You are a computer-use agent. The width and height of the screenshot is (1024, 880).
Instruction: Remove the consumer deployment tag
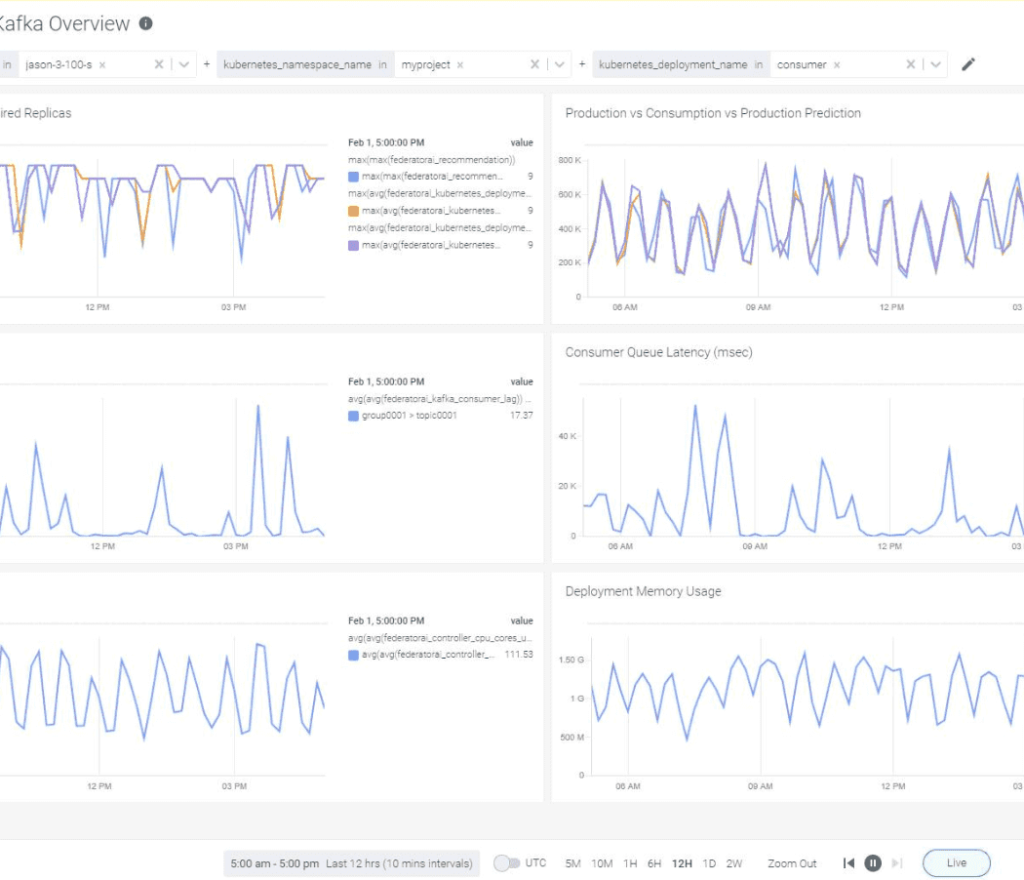pos(835,63)
